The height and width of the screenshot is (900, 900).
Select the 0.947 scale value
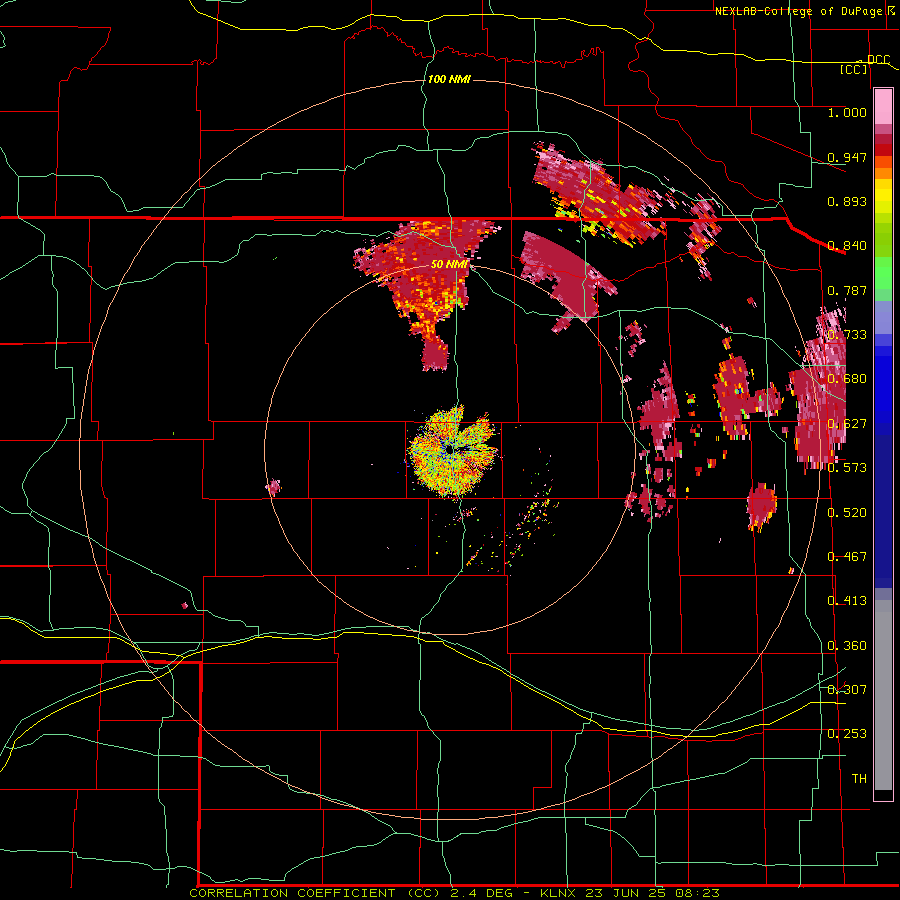click(847, 157)
